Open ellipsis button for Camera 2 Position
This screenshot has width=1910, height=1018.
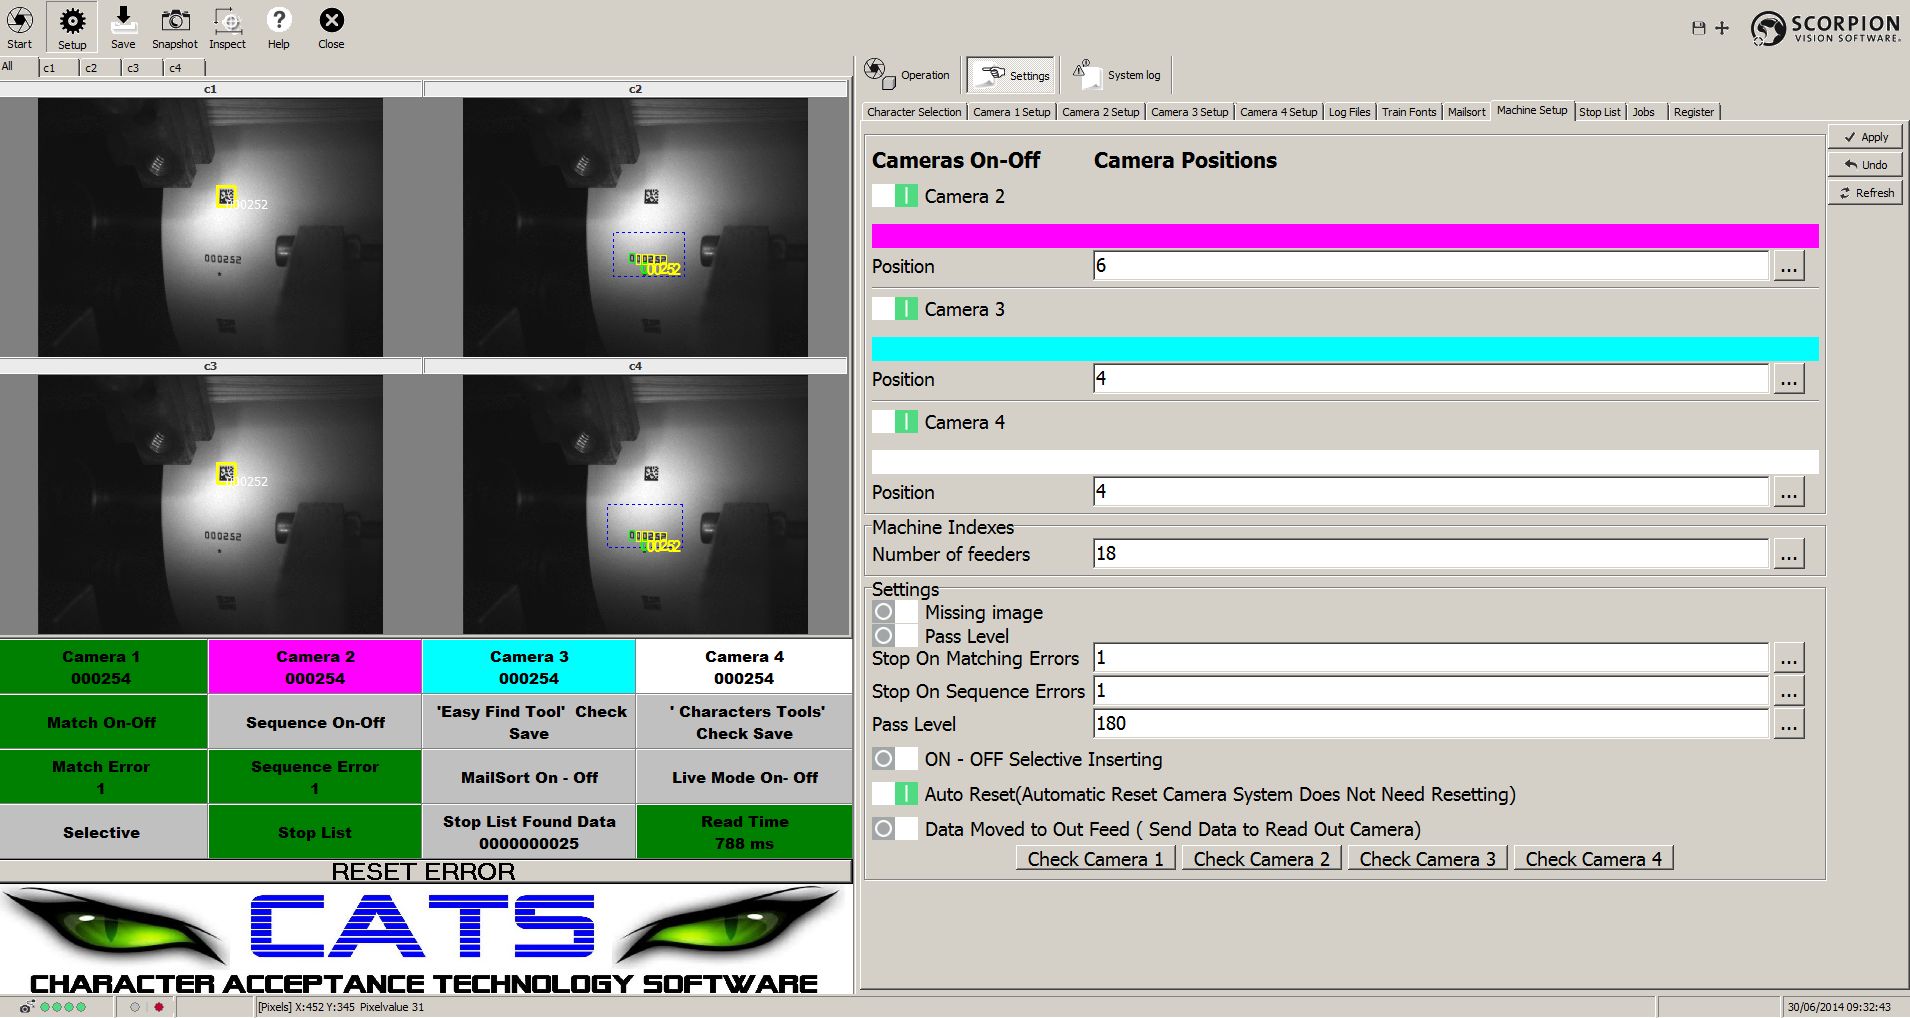tap(1789, 266)
